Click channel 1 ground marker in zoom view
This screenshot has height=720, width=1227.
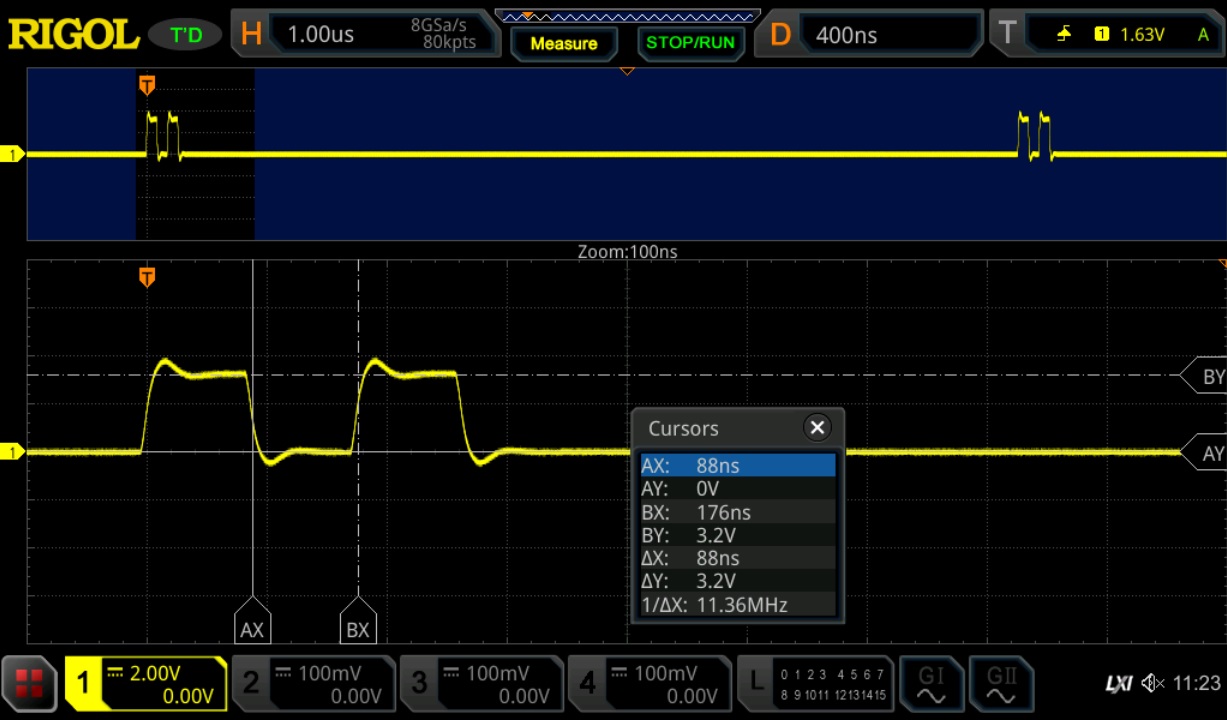[x=12, y=453]
